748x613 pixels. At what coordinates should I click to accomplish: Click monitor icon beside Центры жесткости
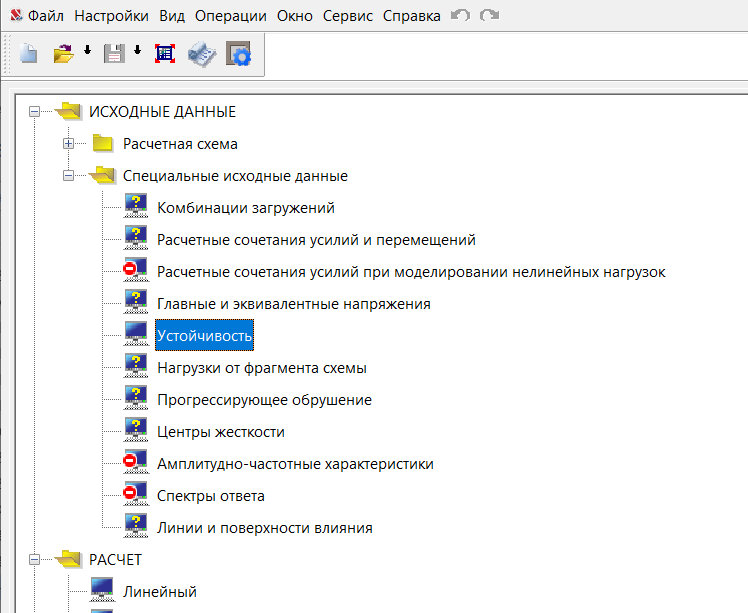click(136, 430)
